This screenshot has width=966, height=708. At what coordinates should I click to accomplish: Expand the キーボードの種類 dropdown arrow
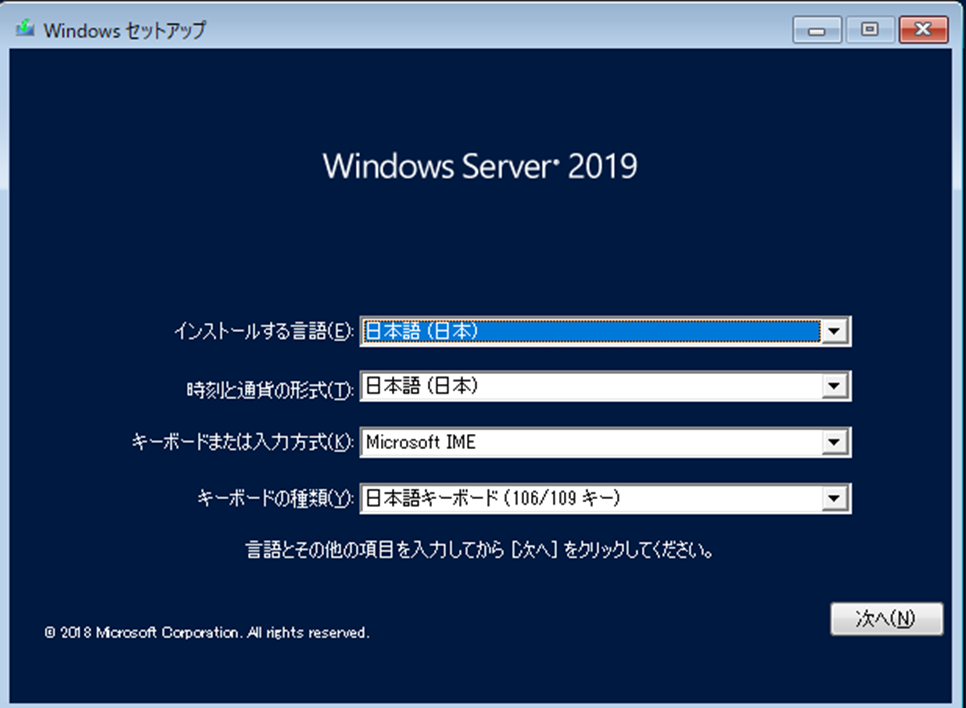pyautogui.click(x=835, y=497)
